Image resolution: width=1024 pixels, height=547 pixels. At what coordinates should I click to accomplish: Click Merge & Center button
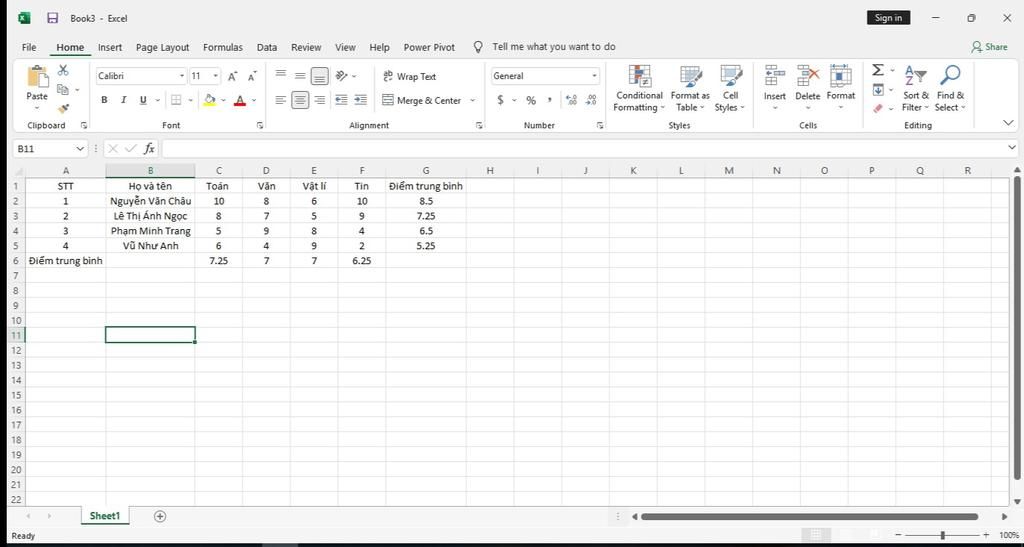422,101
